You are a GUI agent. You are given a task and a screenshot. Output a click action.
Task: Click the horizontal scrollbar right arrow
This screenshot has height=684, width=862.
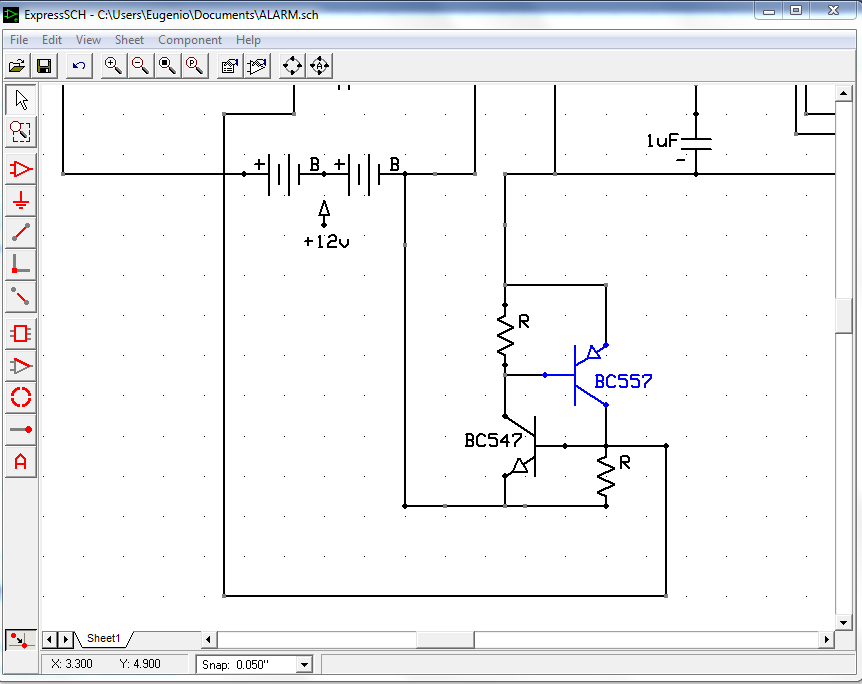click(826, 639)
